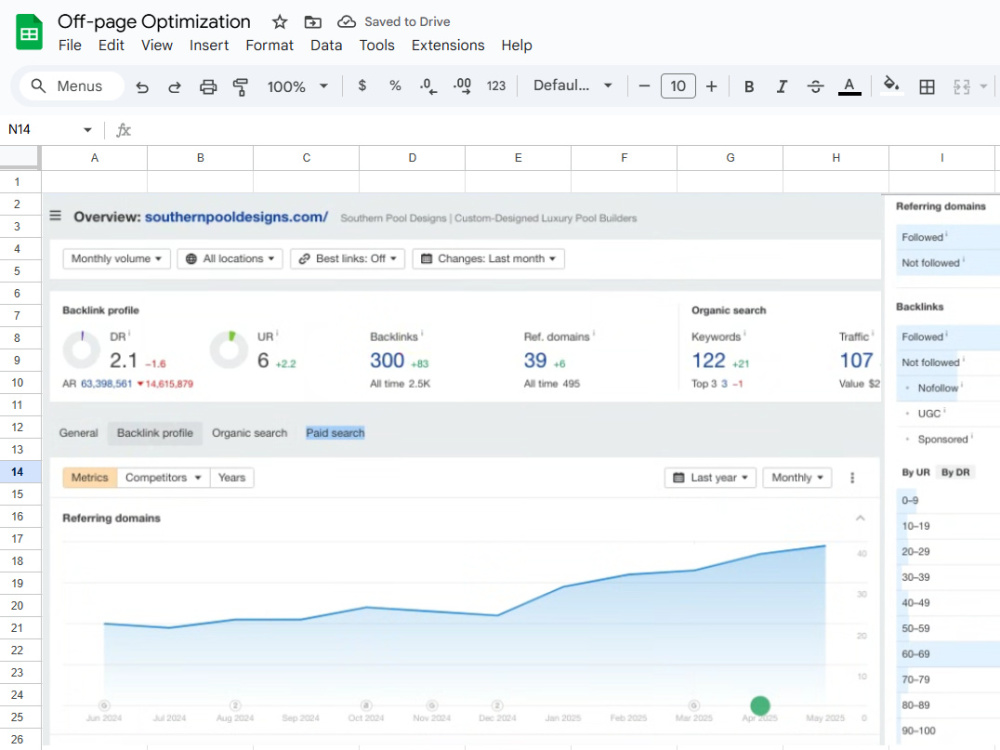Screen dimensions: 1000x750
Task: Select the paint format tool
Action: (240, 87)
